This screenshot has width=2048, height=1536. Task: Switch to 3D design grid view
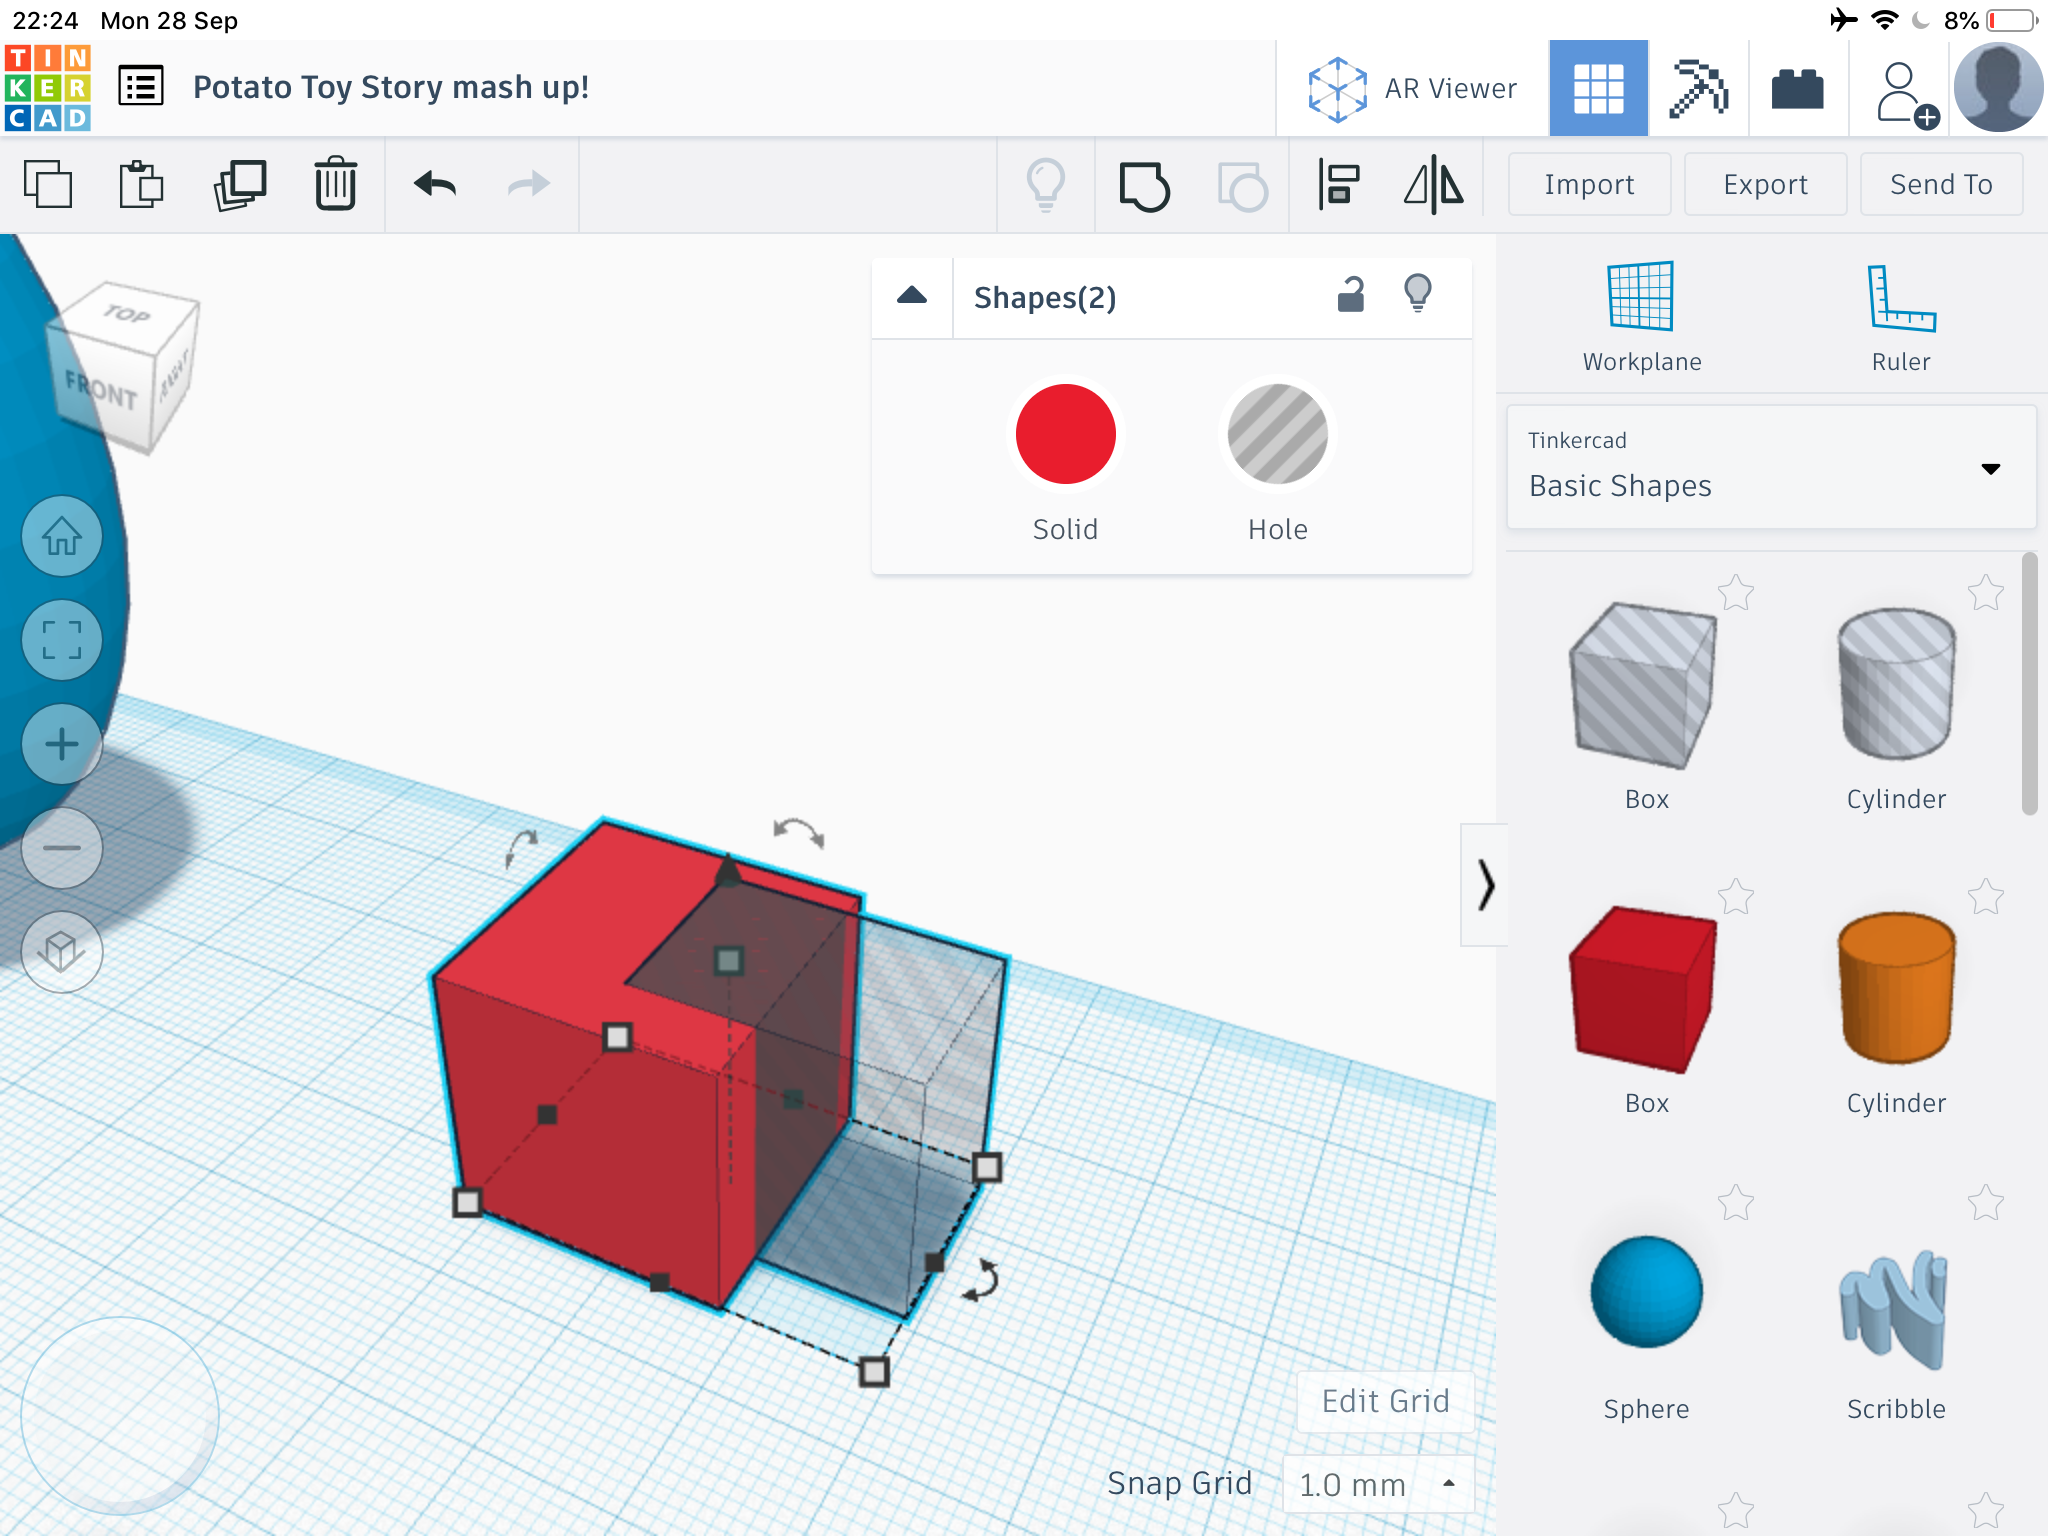(x=1598, y=88)
